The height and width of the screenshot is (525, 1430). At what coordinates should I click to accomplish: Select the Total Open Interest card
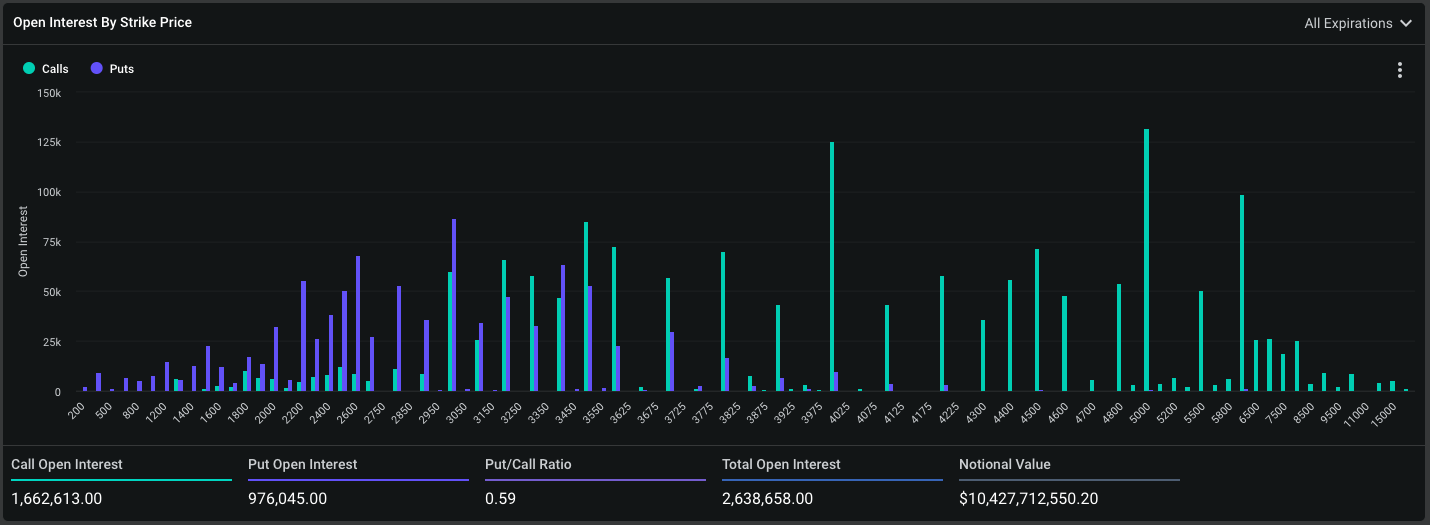(x=831, y=481)
